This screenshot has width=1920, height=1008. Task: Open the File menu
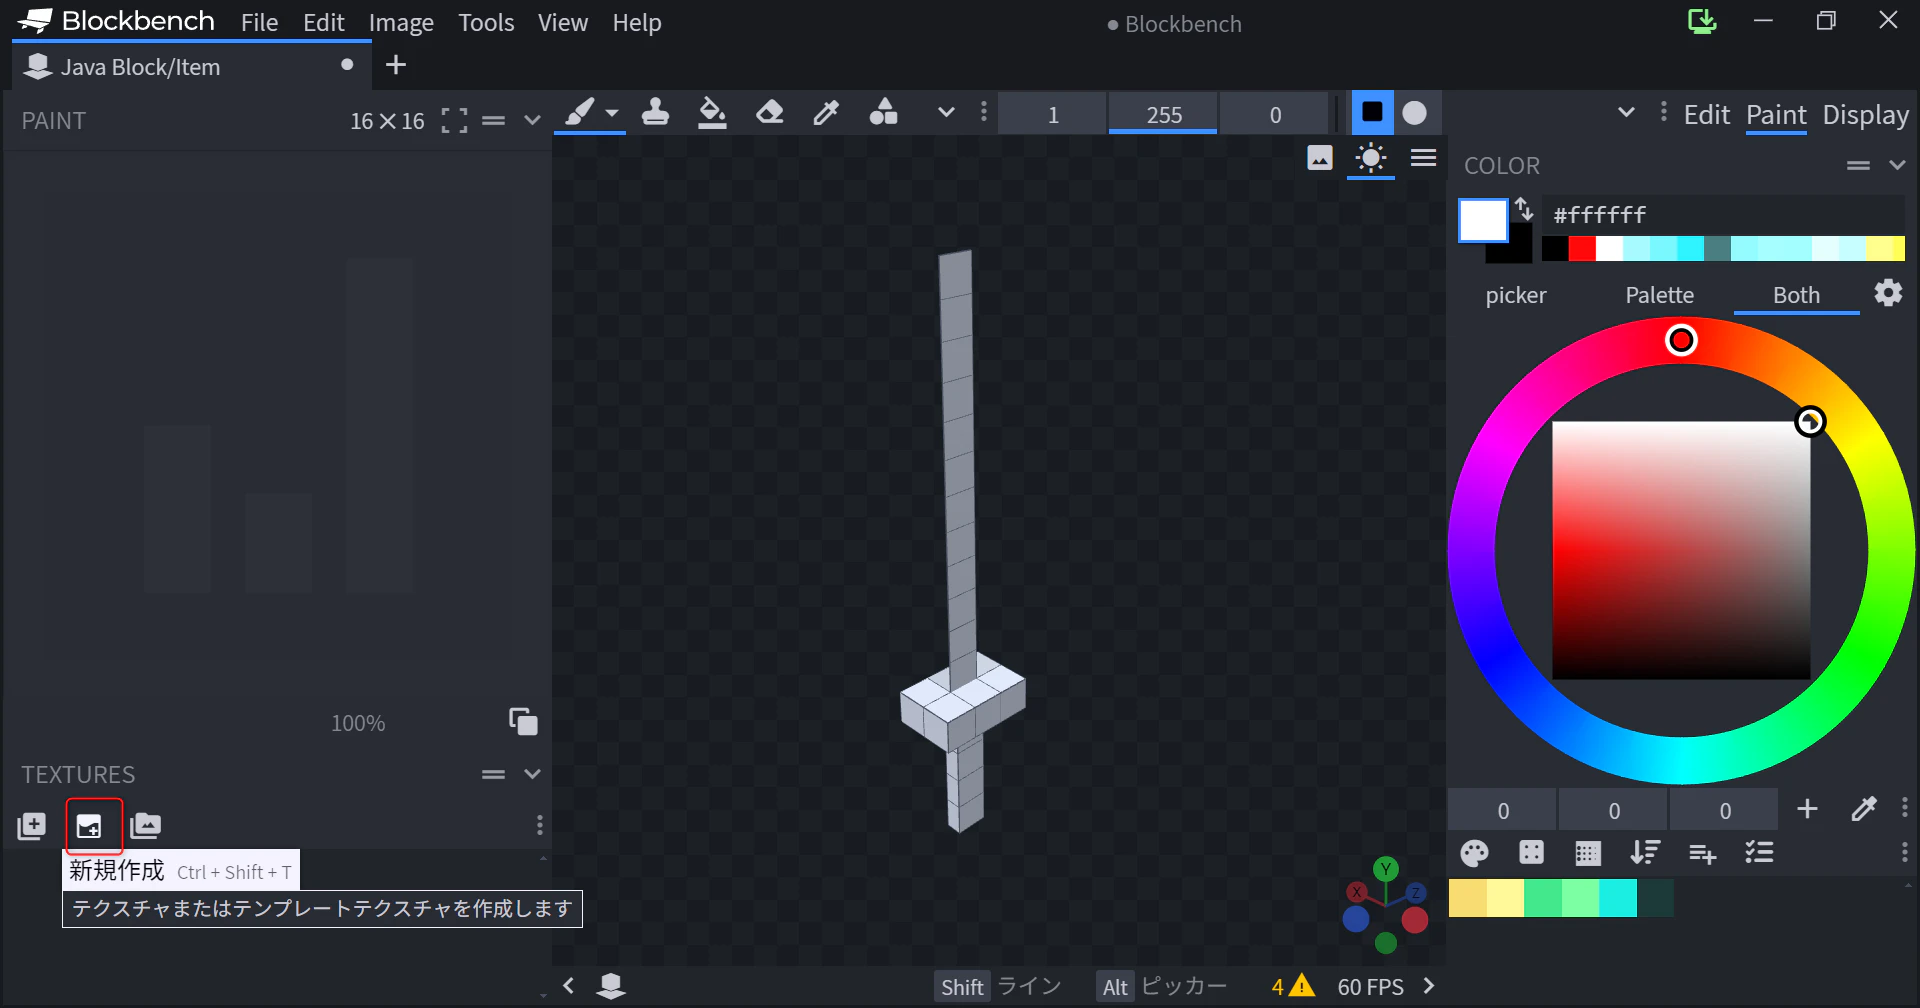[259, 23]
